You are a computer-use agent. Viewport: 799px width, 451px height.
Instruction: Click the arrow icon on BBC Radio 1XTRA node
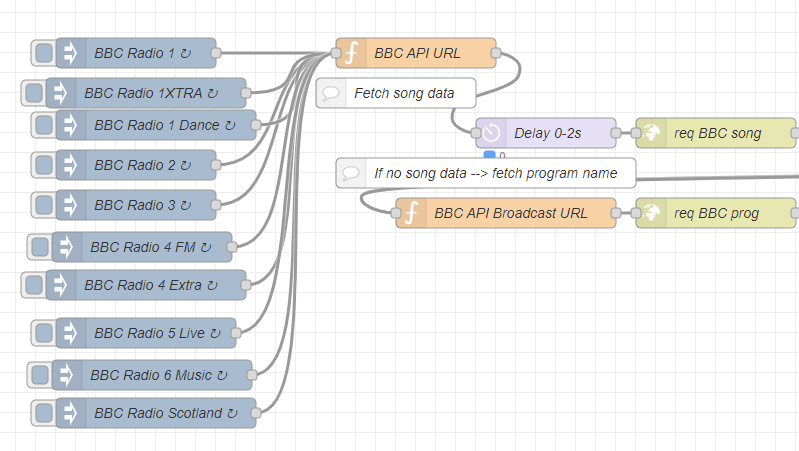tap(60, 93)
